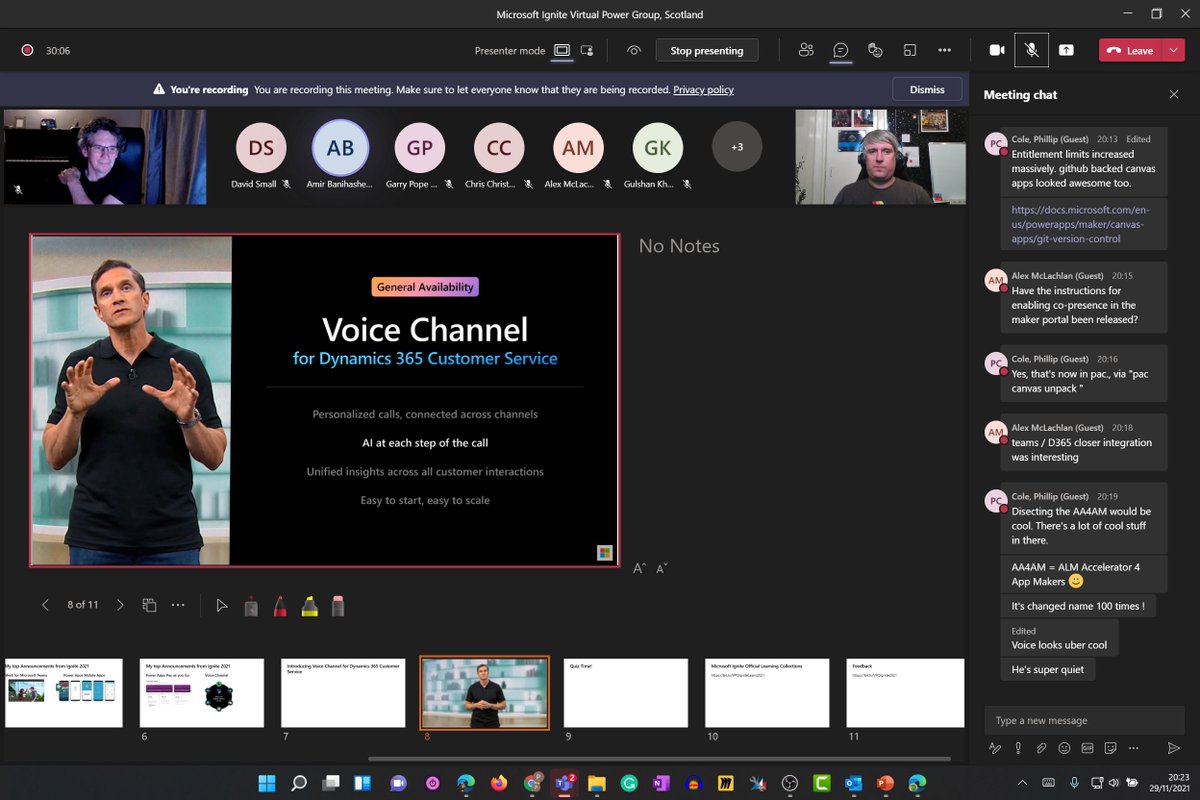Dismiss the recording notification
Image resolution: width=1200 pixels, height=800 pixels.
click(x=927, y=89)
